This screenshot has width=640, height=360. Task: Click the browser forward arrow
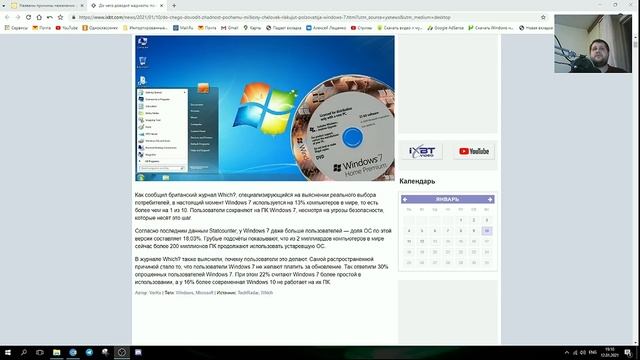[18, 17]
